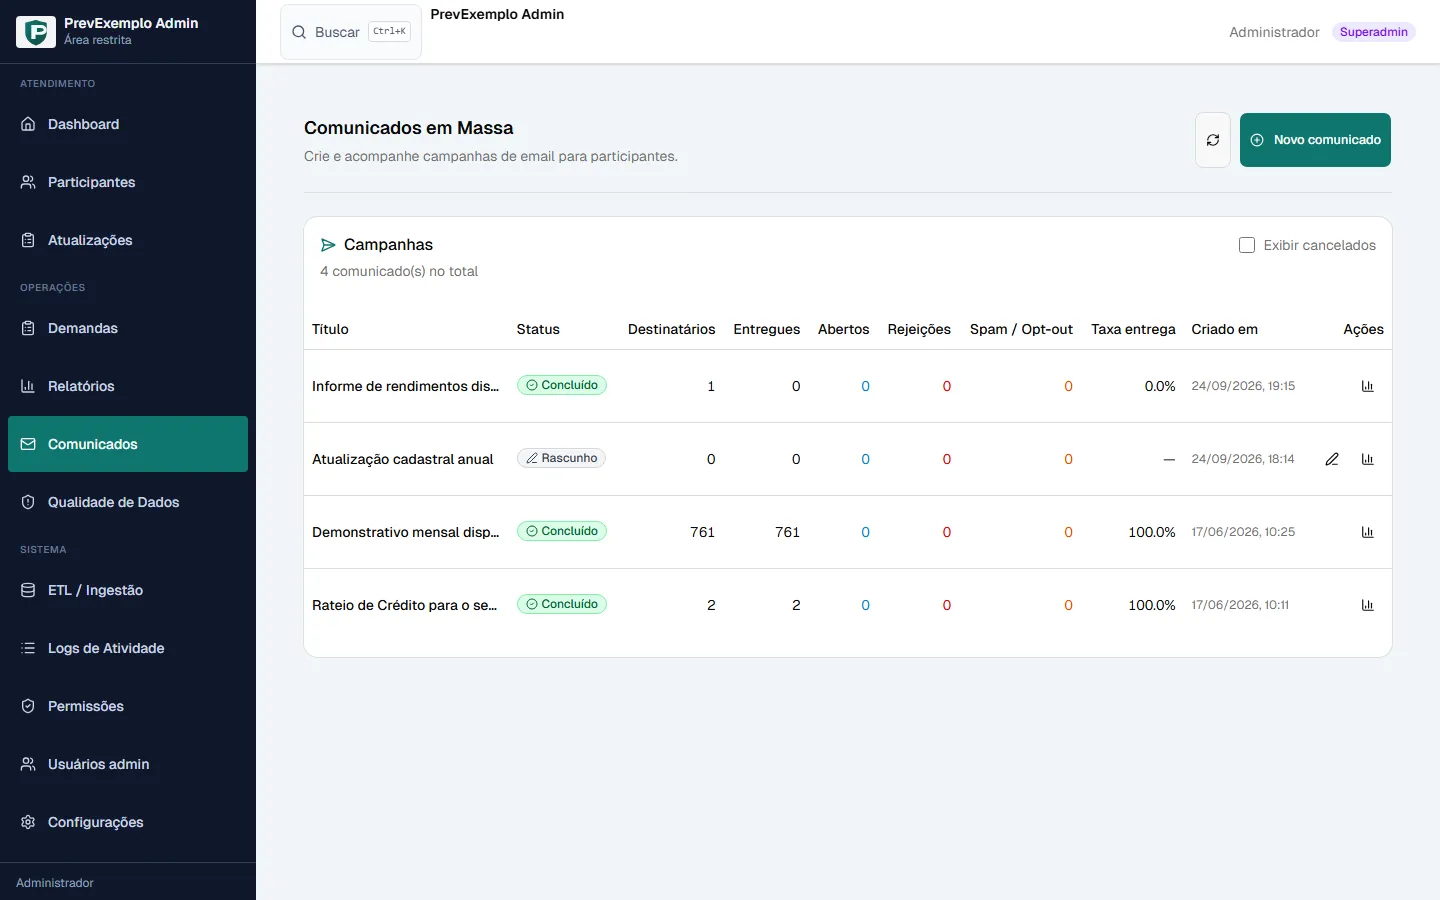Open Dashboard from the sidebar
The image size is (1440, 900).
[128, 124]
